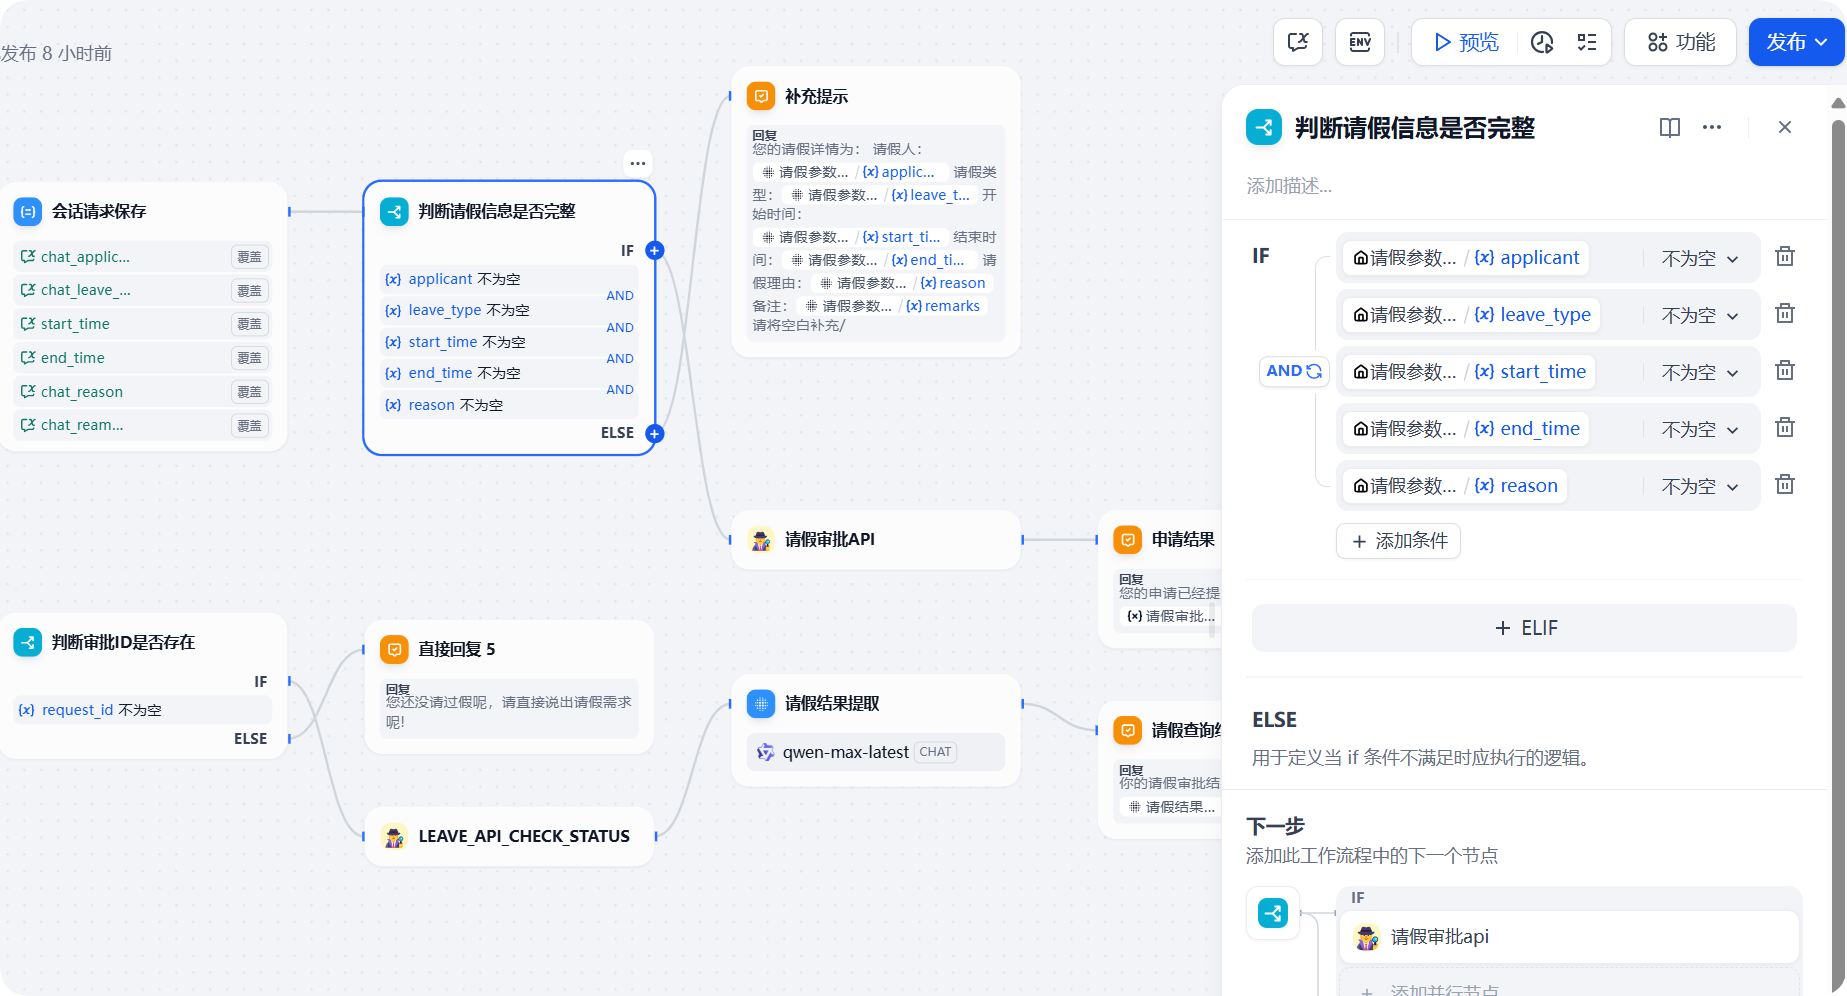This screenshot has width=1847, height=996.
Task: Click chat_applic... variable row in 会话请求保存
Action: click(143, 258)
